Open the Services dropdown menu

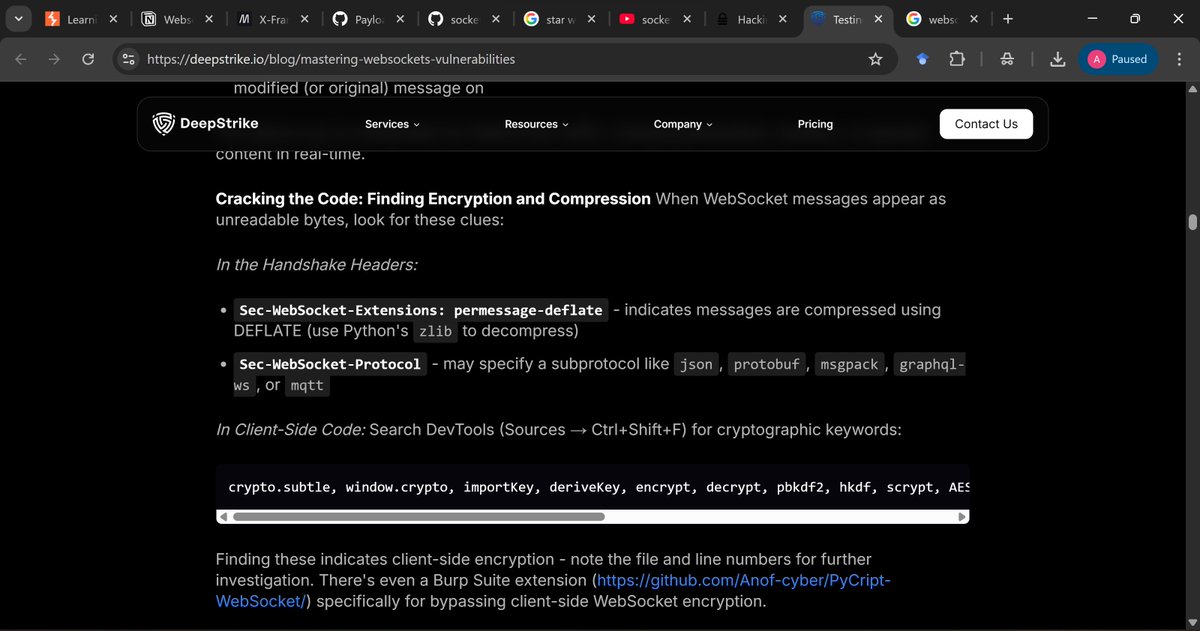point(391,124)
